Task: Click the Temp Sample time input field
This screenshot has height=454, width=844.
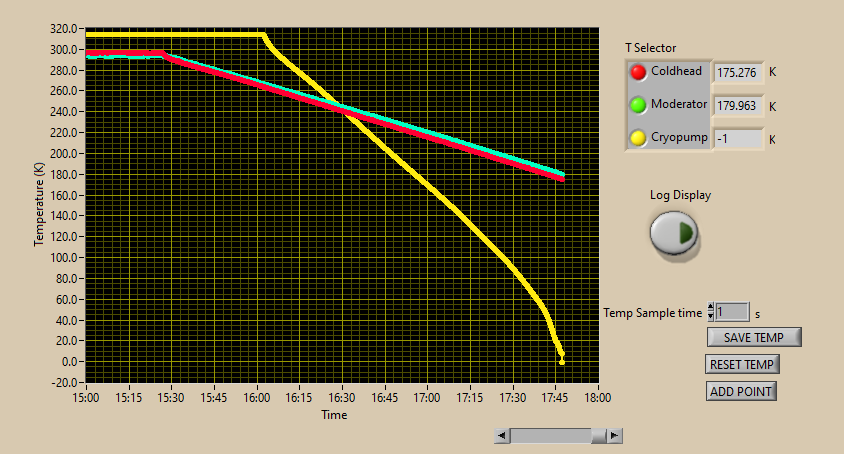Action: point(732,312)
